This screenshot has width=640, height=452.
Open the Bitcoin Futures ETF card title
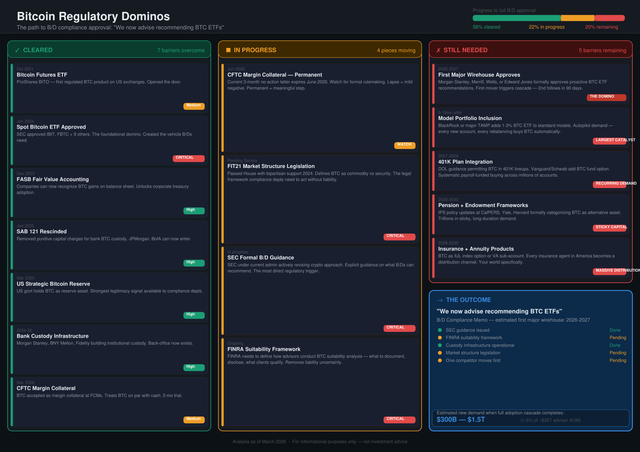(x=42, y=75)
